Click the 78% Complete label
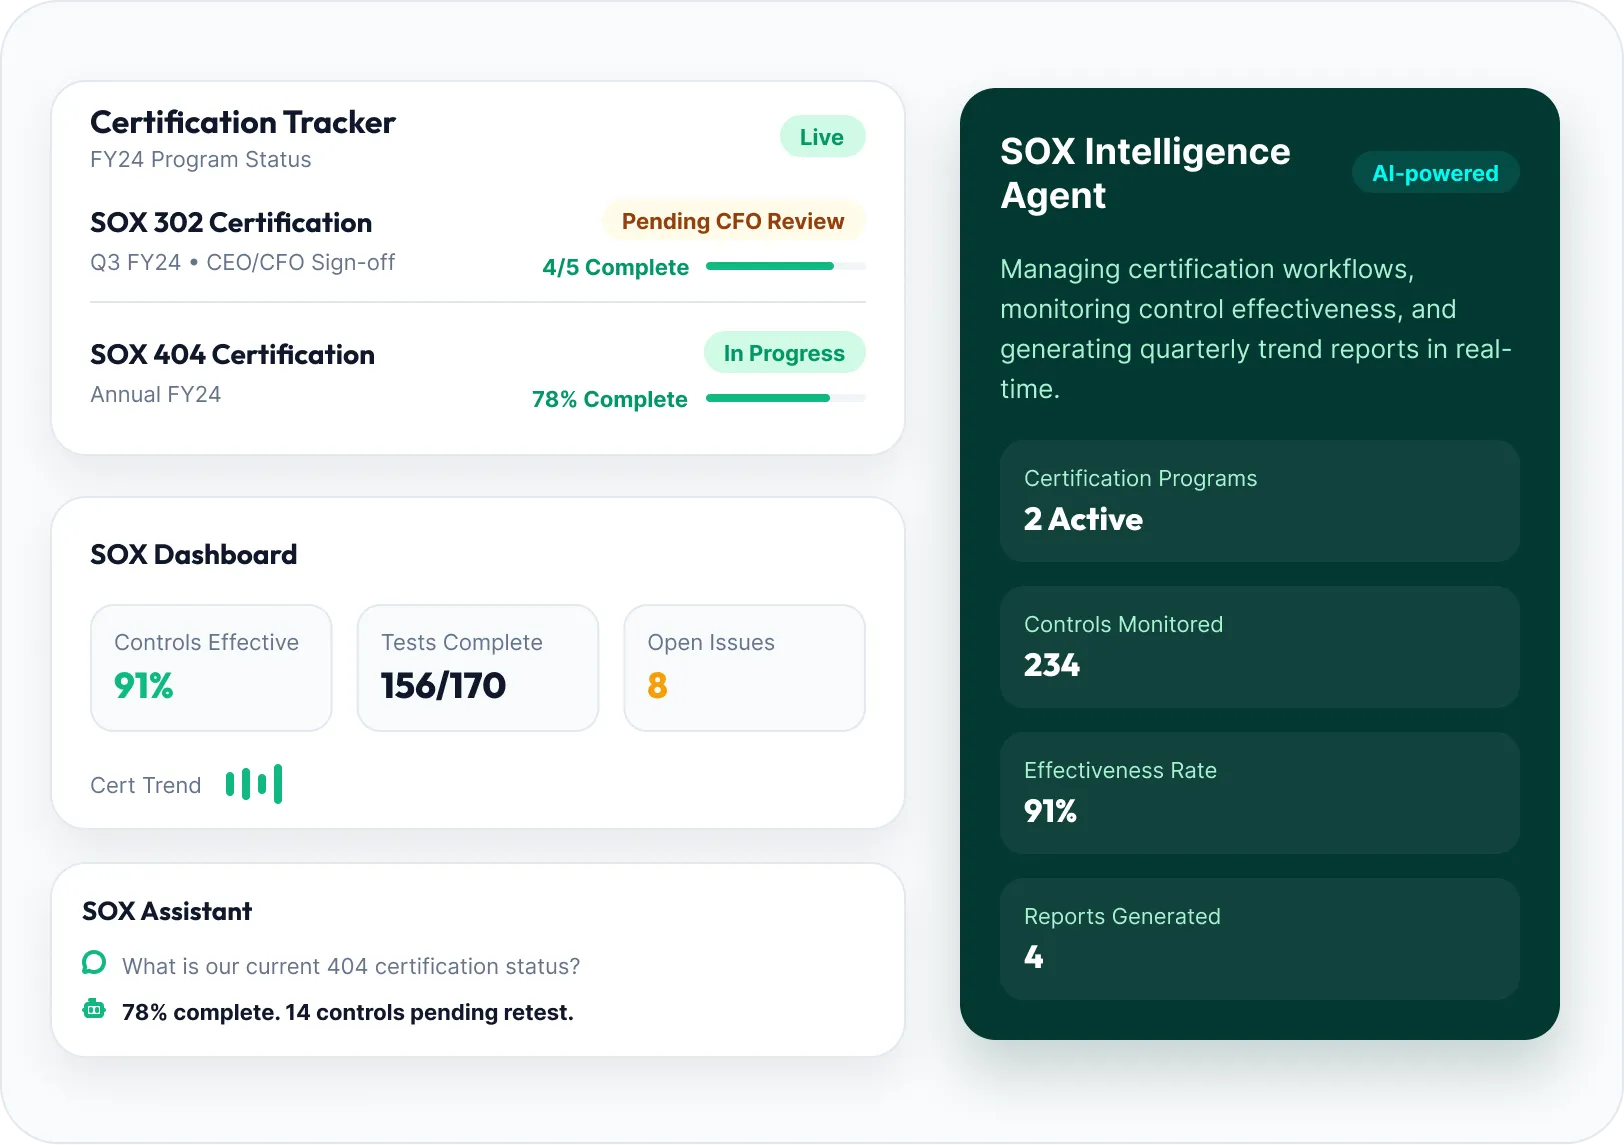Viewport: 1624px width, 1145px height. (610, 399)
